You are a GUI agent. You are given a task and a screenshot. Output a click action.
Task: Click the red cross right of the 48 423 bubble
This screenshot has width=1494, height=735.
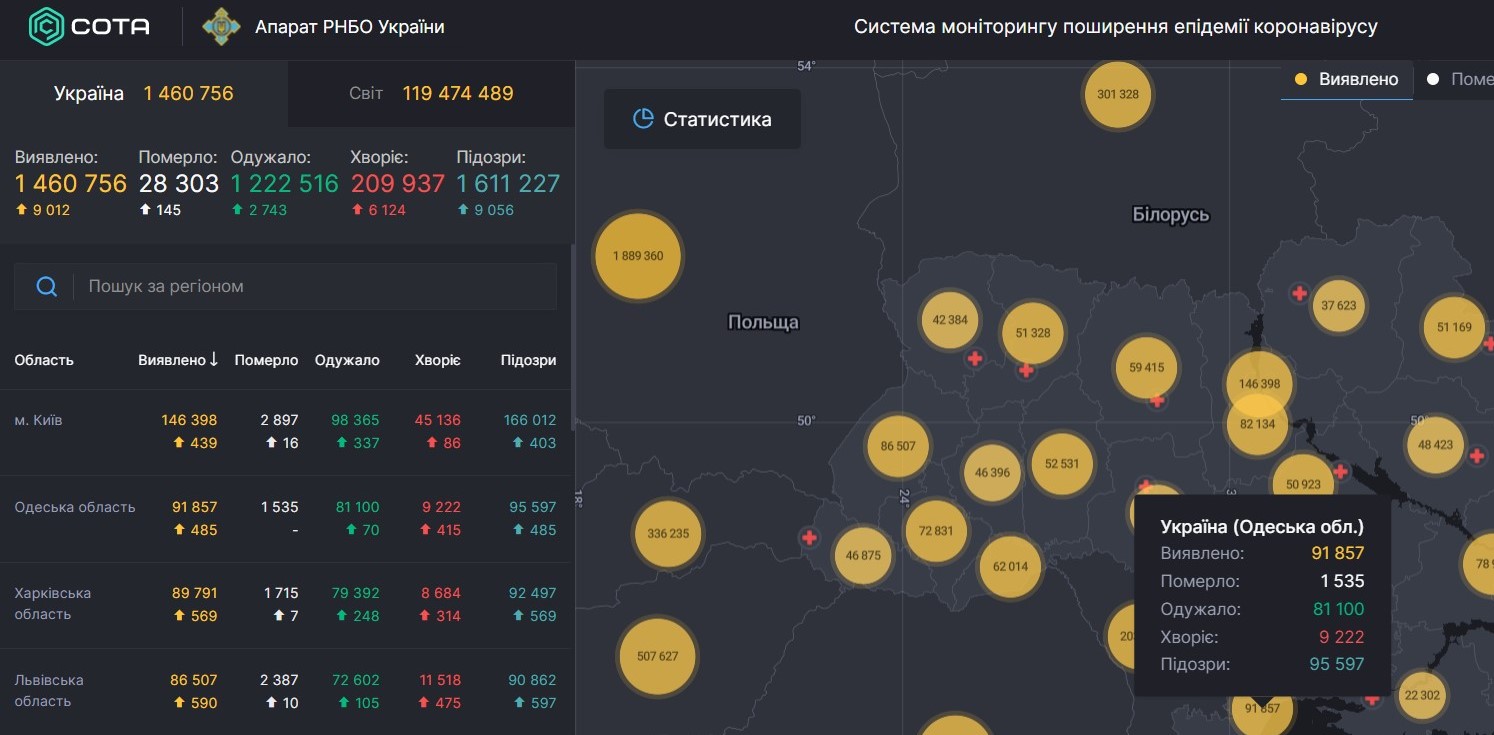point(1476,456)
